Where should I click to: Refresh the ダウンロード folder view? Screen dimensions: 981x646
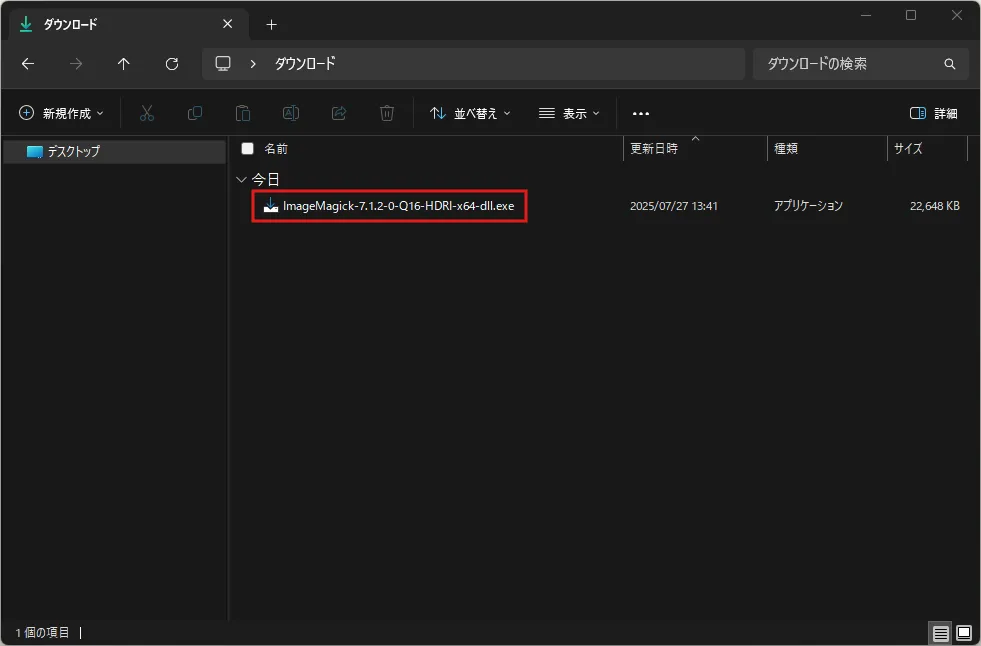click(x=172, y=64)
